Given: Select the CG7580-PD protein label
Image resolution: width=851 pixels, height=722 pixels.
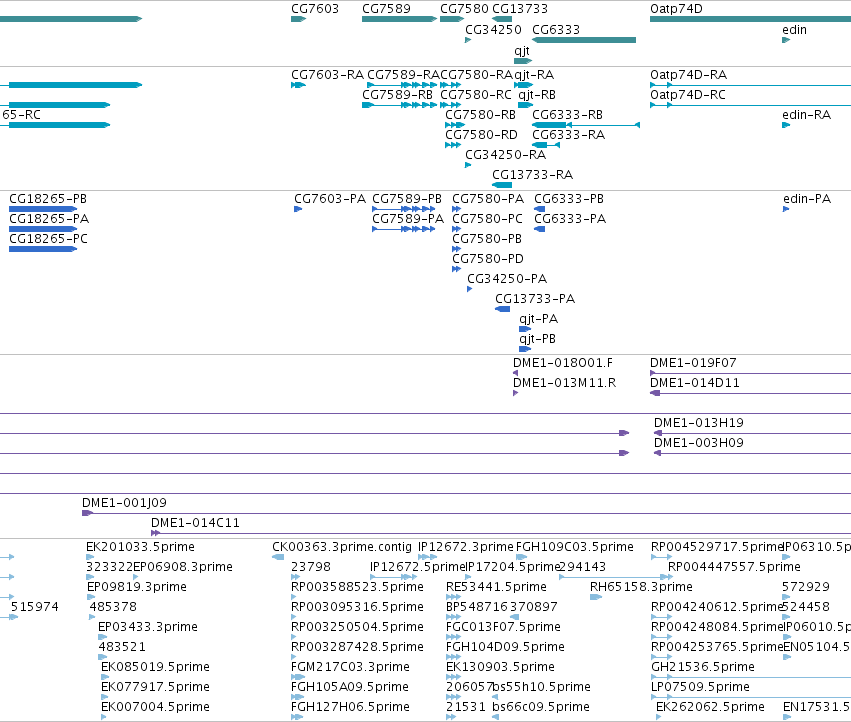Looking at the screenshot, I should 488,259.
